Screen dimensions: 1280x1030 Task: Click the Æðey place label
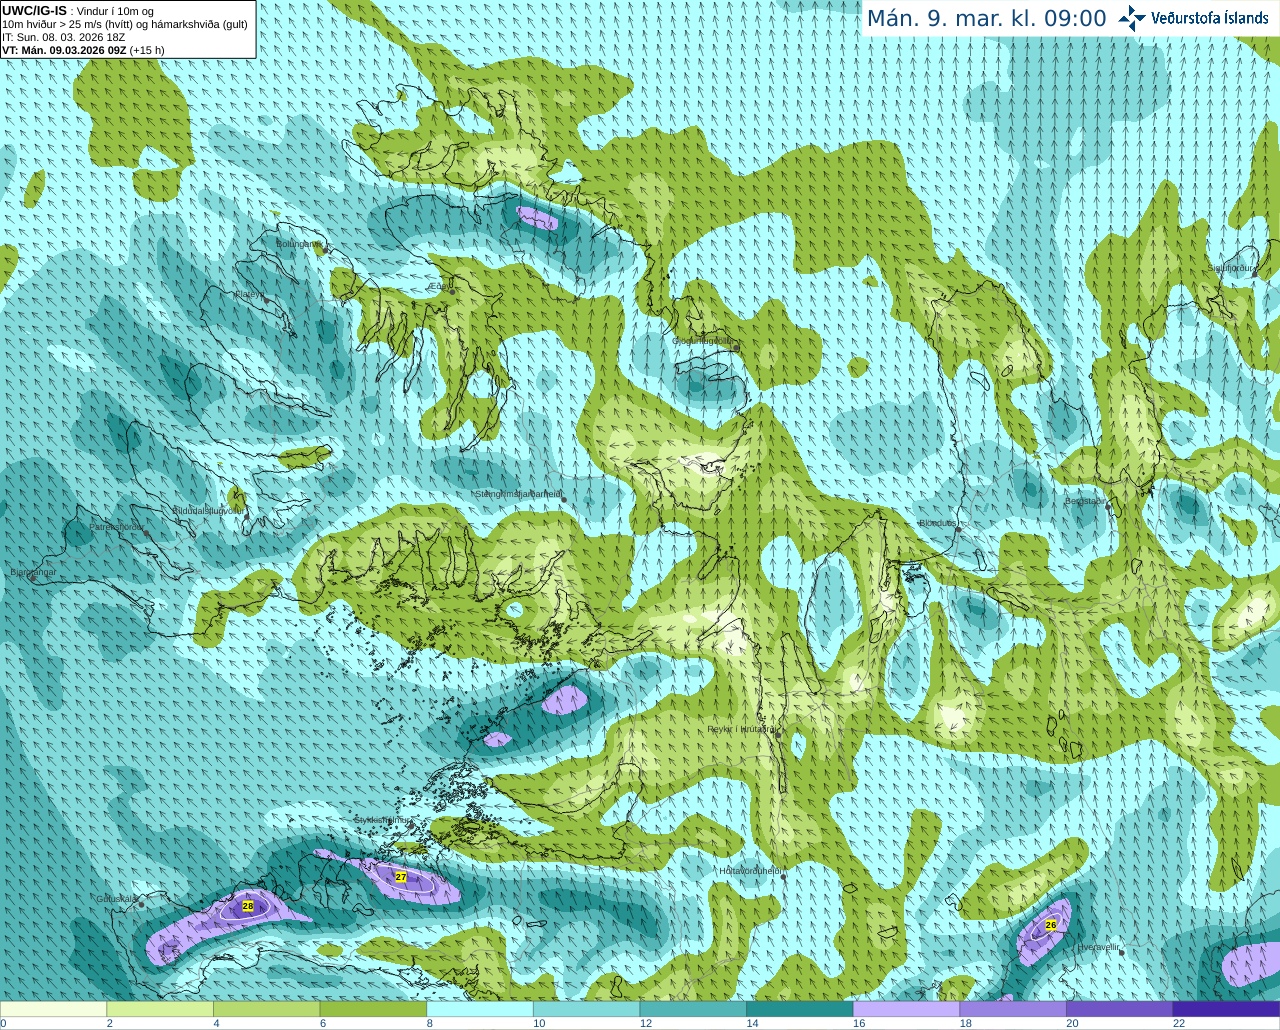(x=439, y=286)
